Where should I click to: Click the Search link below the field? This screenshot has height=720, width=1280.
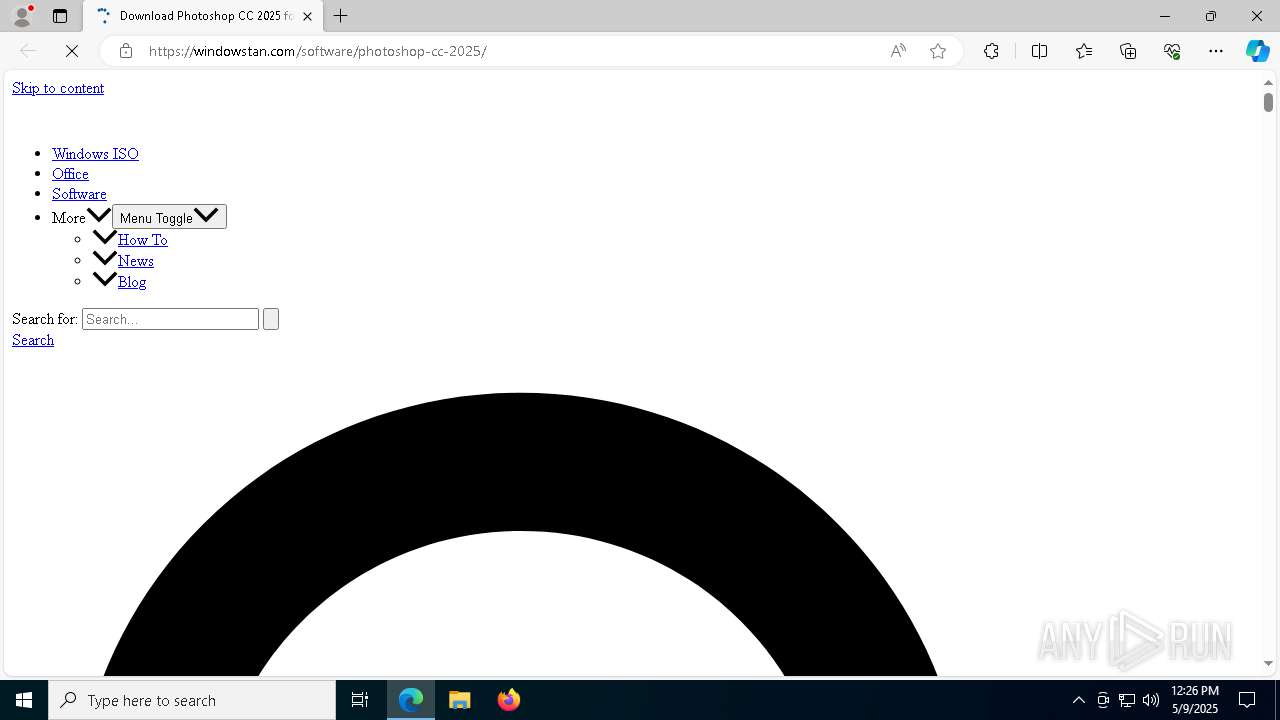point(33,340)
